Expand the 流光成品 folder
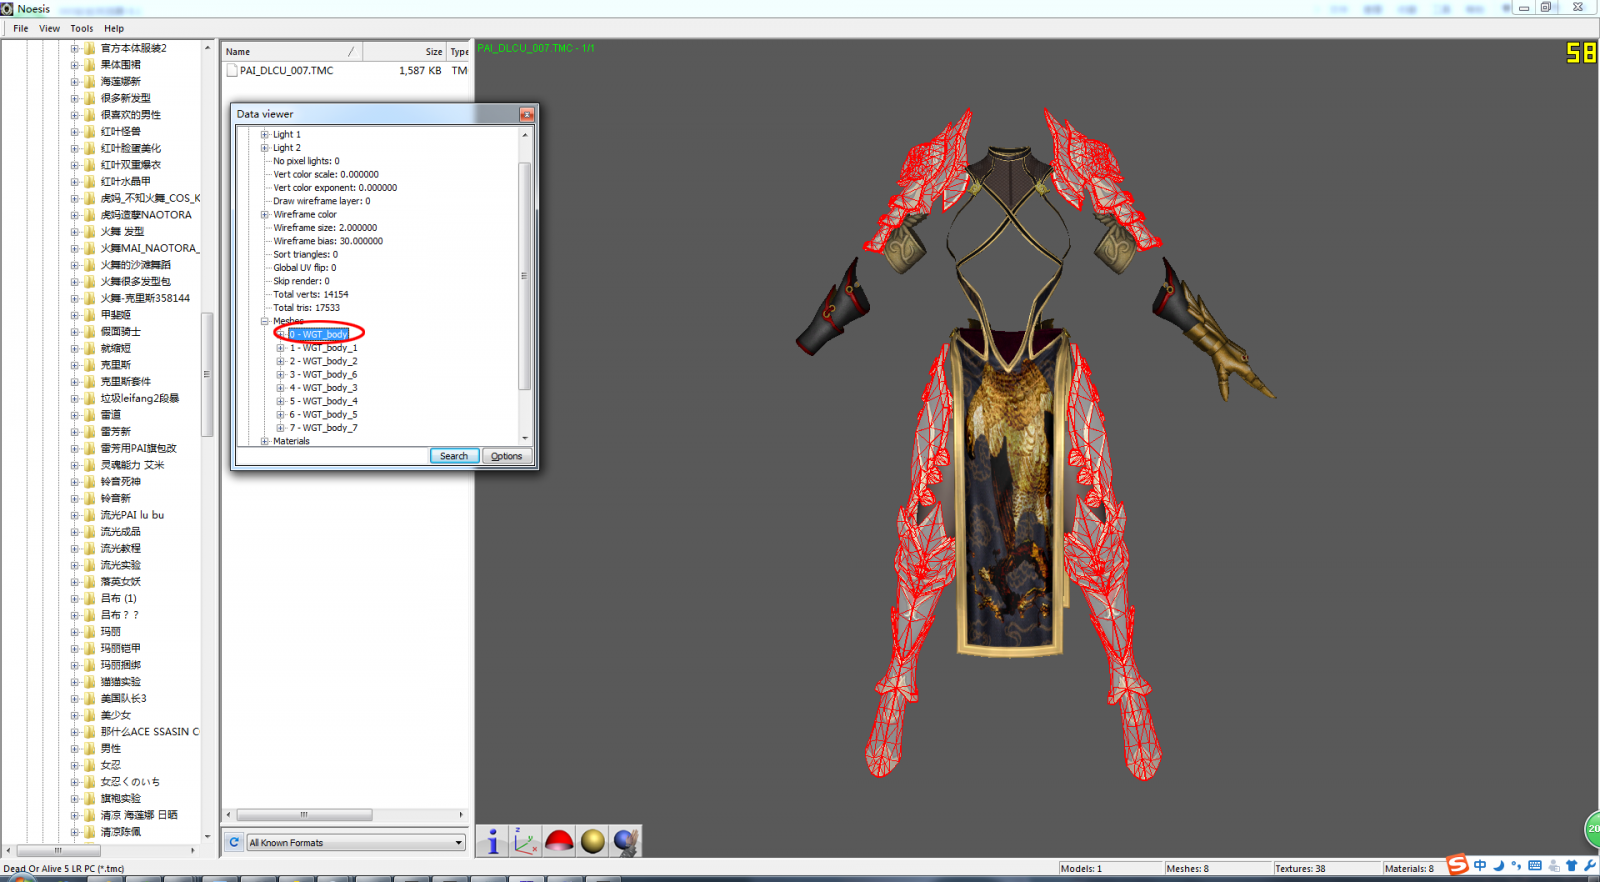This screenshot has width=1600, height=882. pos(74,532)
